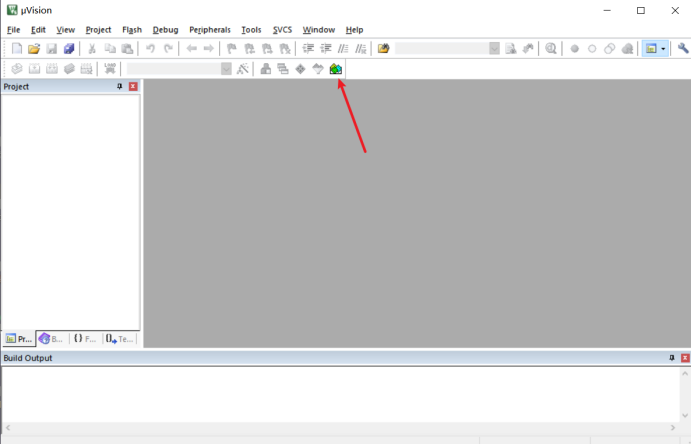Screen dimensions: 692x444
Task: Click the Uncomment Selection icon
Action: click(361, 49)
